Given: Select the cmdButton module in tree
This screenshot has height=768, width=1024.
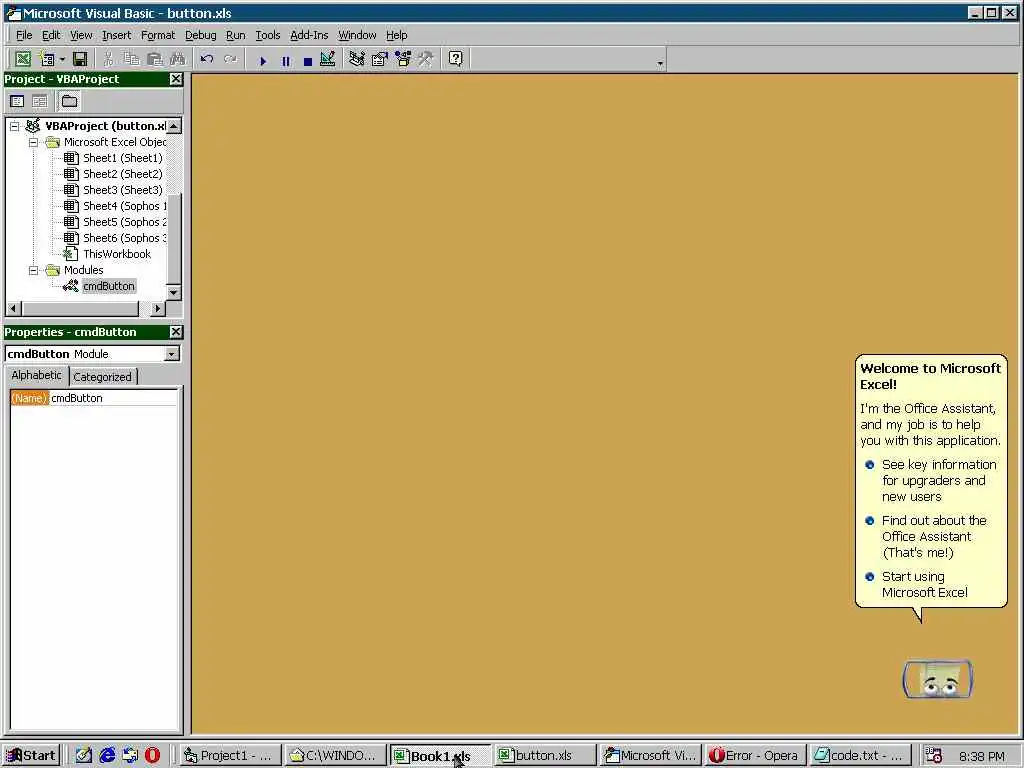Looking at the screenshot, I should click(x=108, y=286).
